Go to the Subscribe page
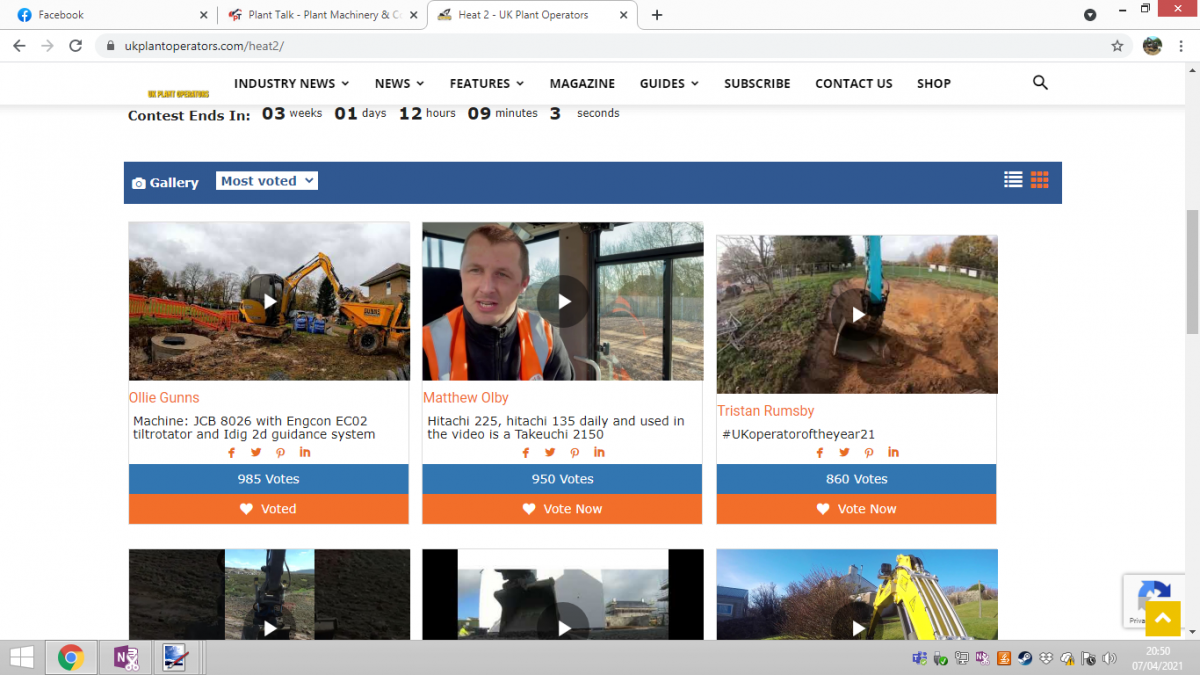The image size is (1200, 675). click(x=757, y=83)
